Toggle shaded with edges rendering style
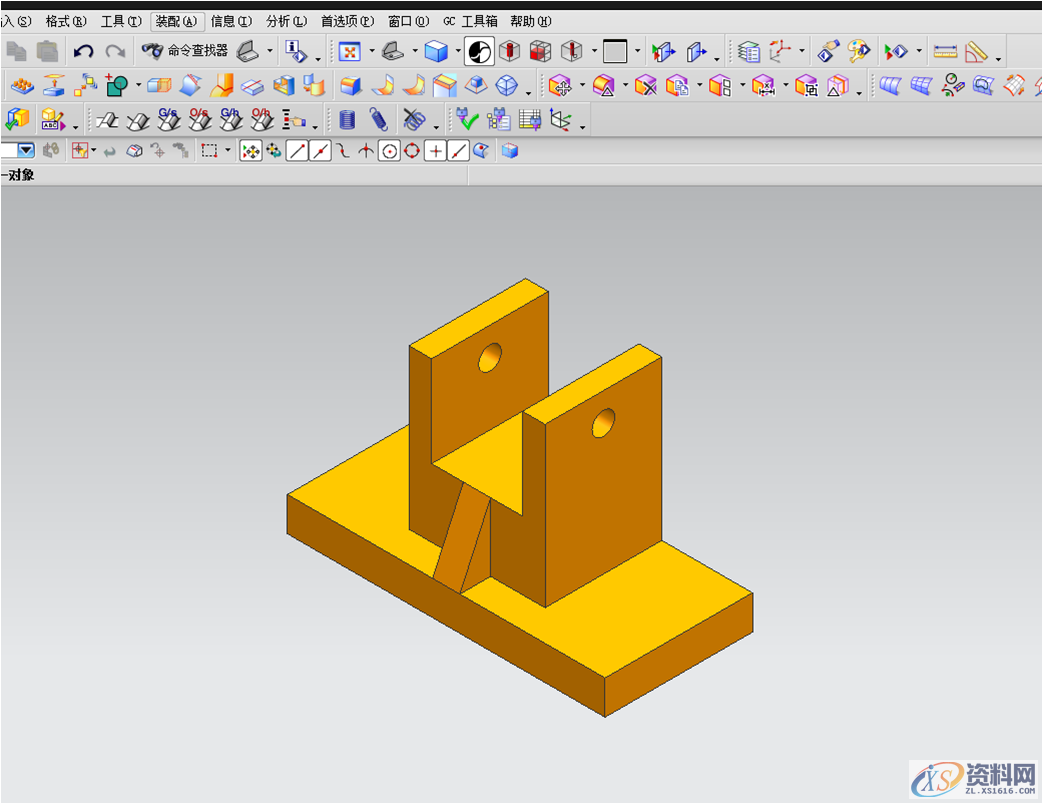 click(x=436, y=51)
